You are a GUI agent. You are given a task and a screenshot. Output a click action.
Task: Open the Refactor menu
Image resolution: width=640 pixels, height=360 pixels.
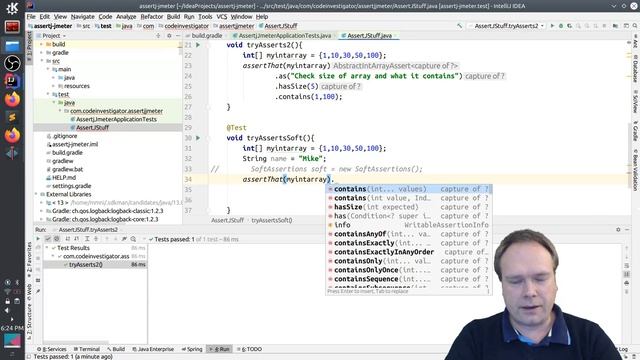pos(151,17)
